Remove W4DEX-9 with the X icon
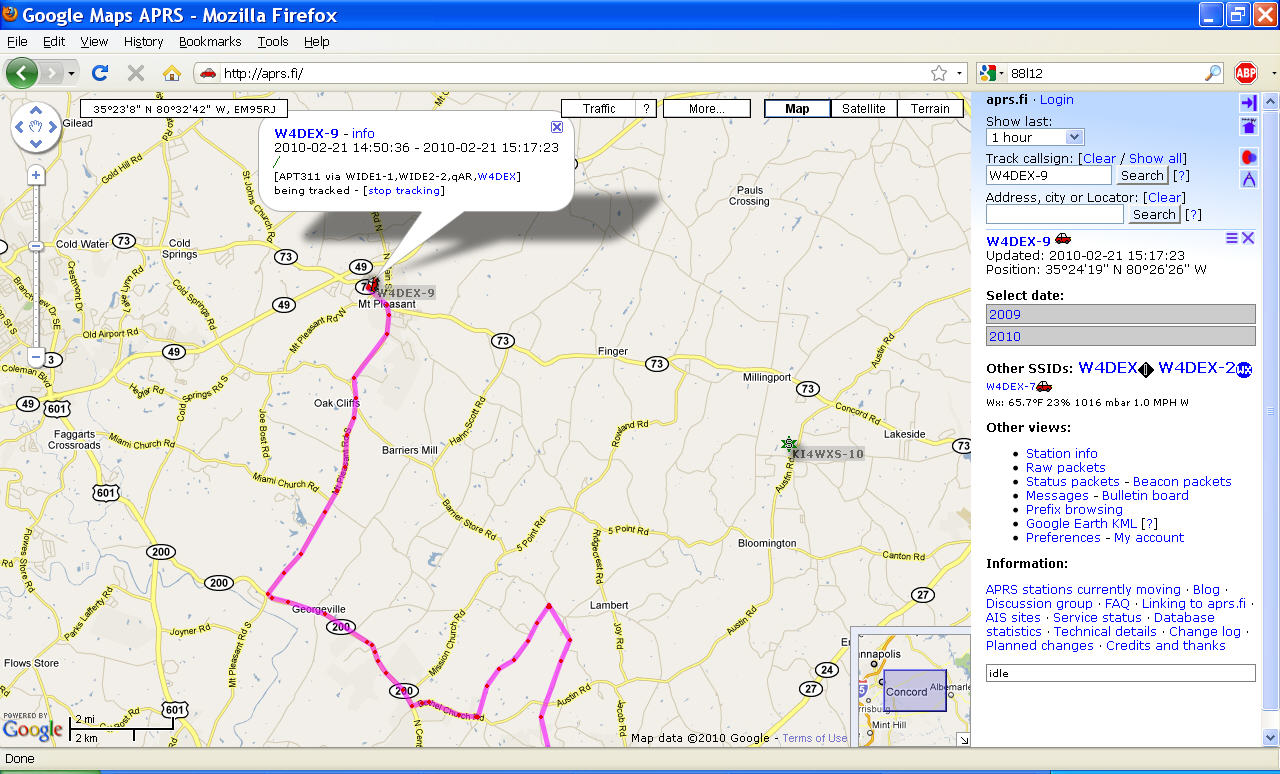This screenshot has width=1280, height=774. tap(1248, 238)
